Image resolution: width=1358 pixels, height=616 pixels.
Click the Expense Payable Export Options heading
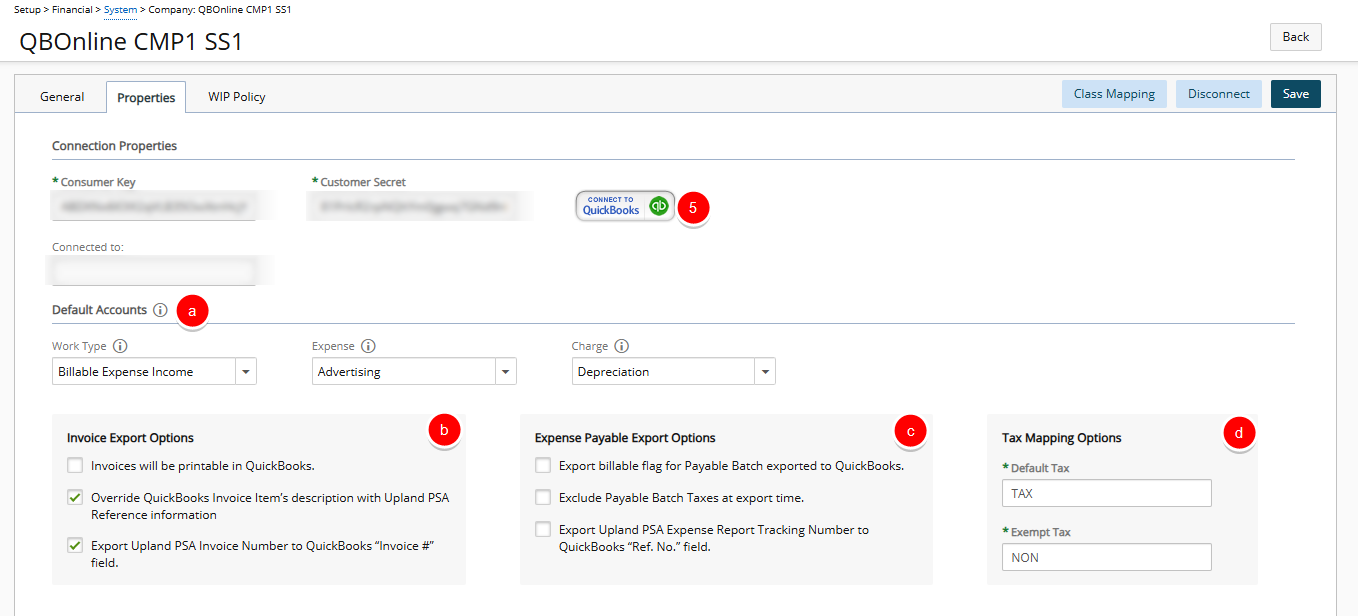pyautogui.click(x=625, y=438)
